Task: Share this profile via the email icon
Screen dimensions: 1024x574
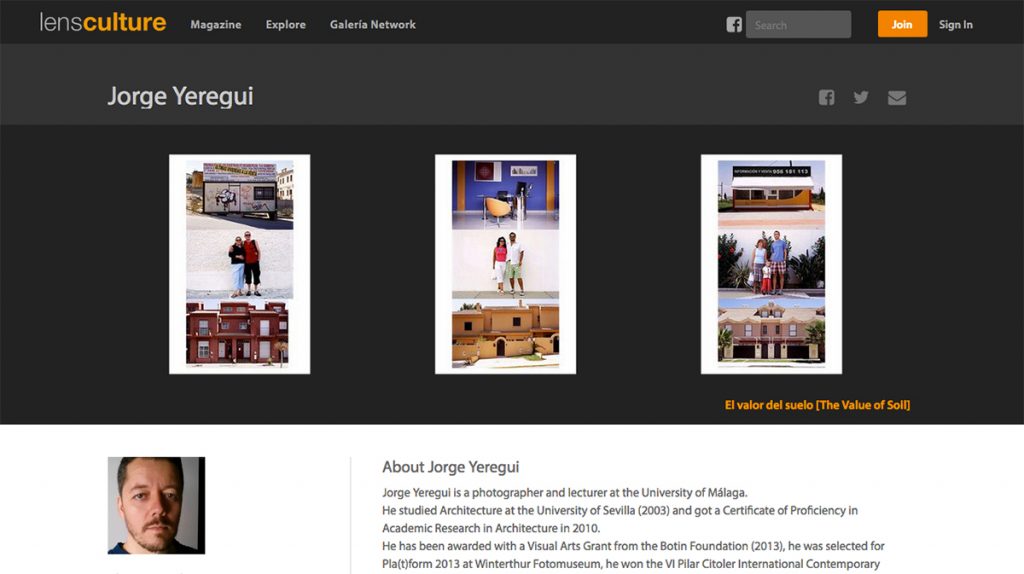Action: click(x=897, y=97)
